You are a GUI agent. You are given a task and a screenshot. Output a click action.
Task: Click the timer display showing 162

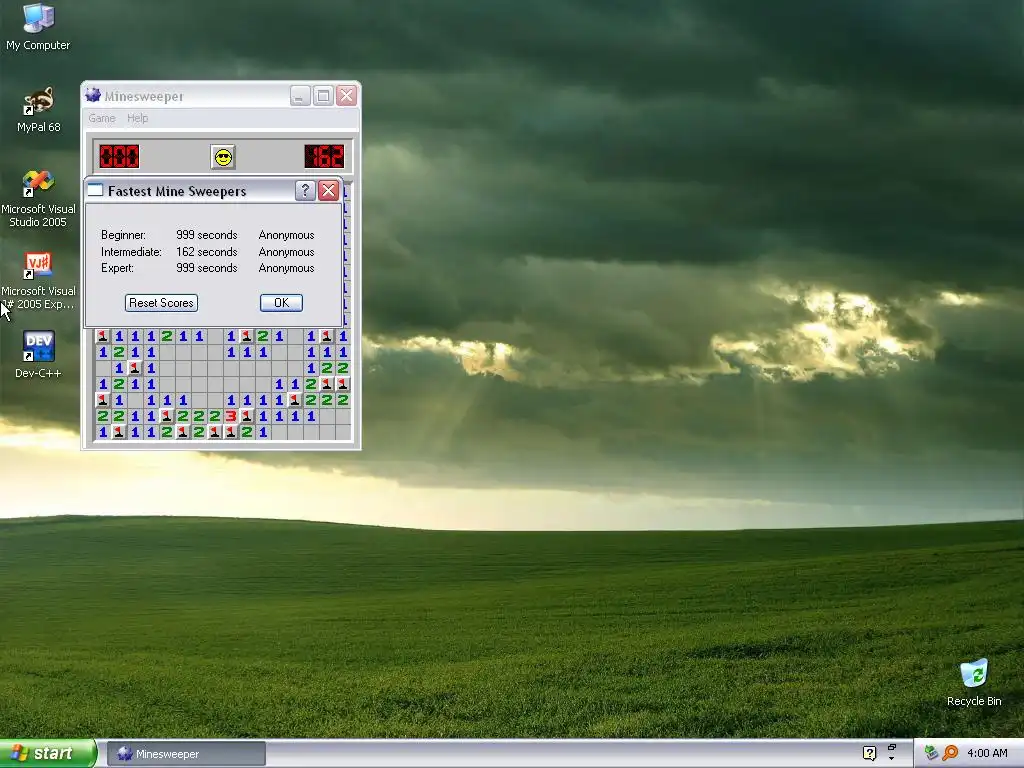tap(324, 157)
